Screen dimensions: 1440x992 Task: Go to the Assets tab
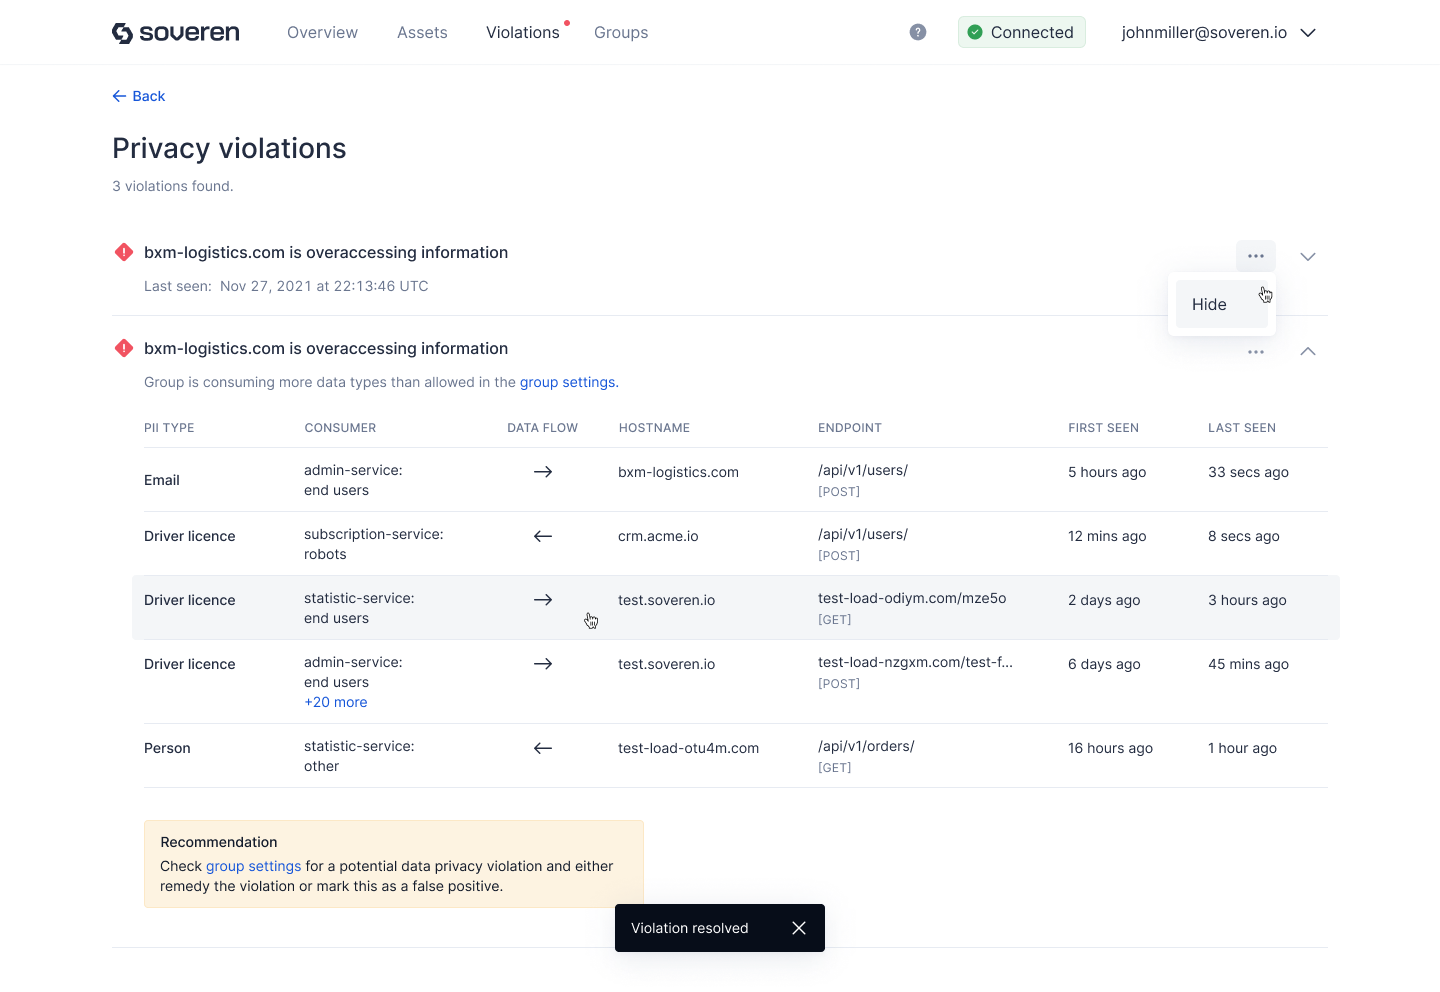(x=422, y=32)
